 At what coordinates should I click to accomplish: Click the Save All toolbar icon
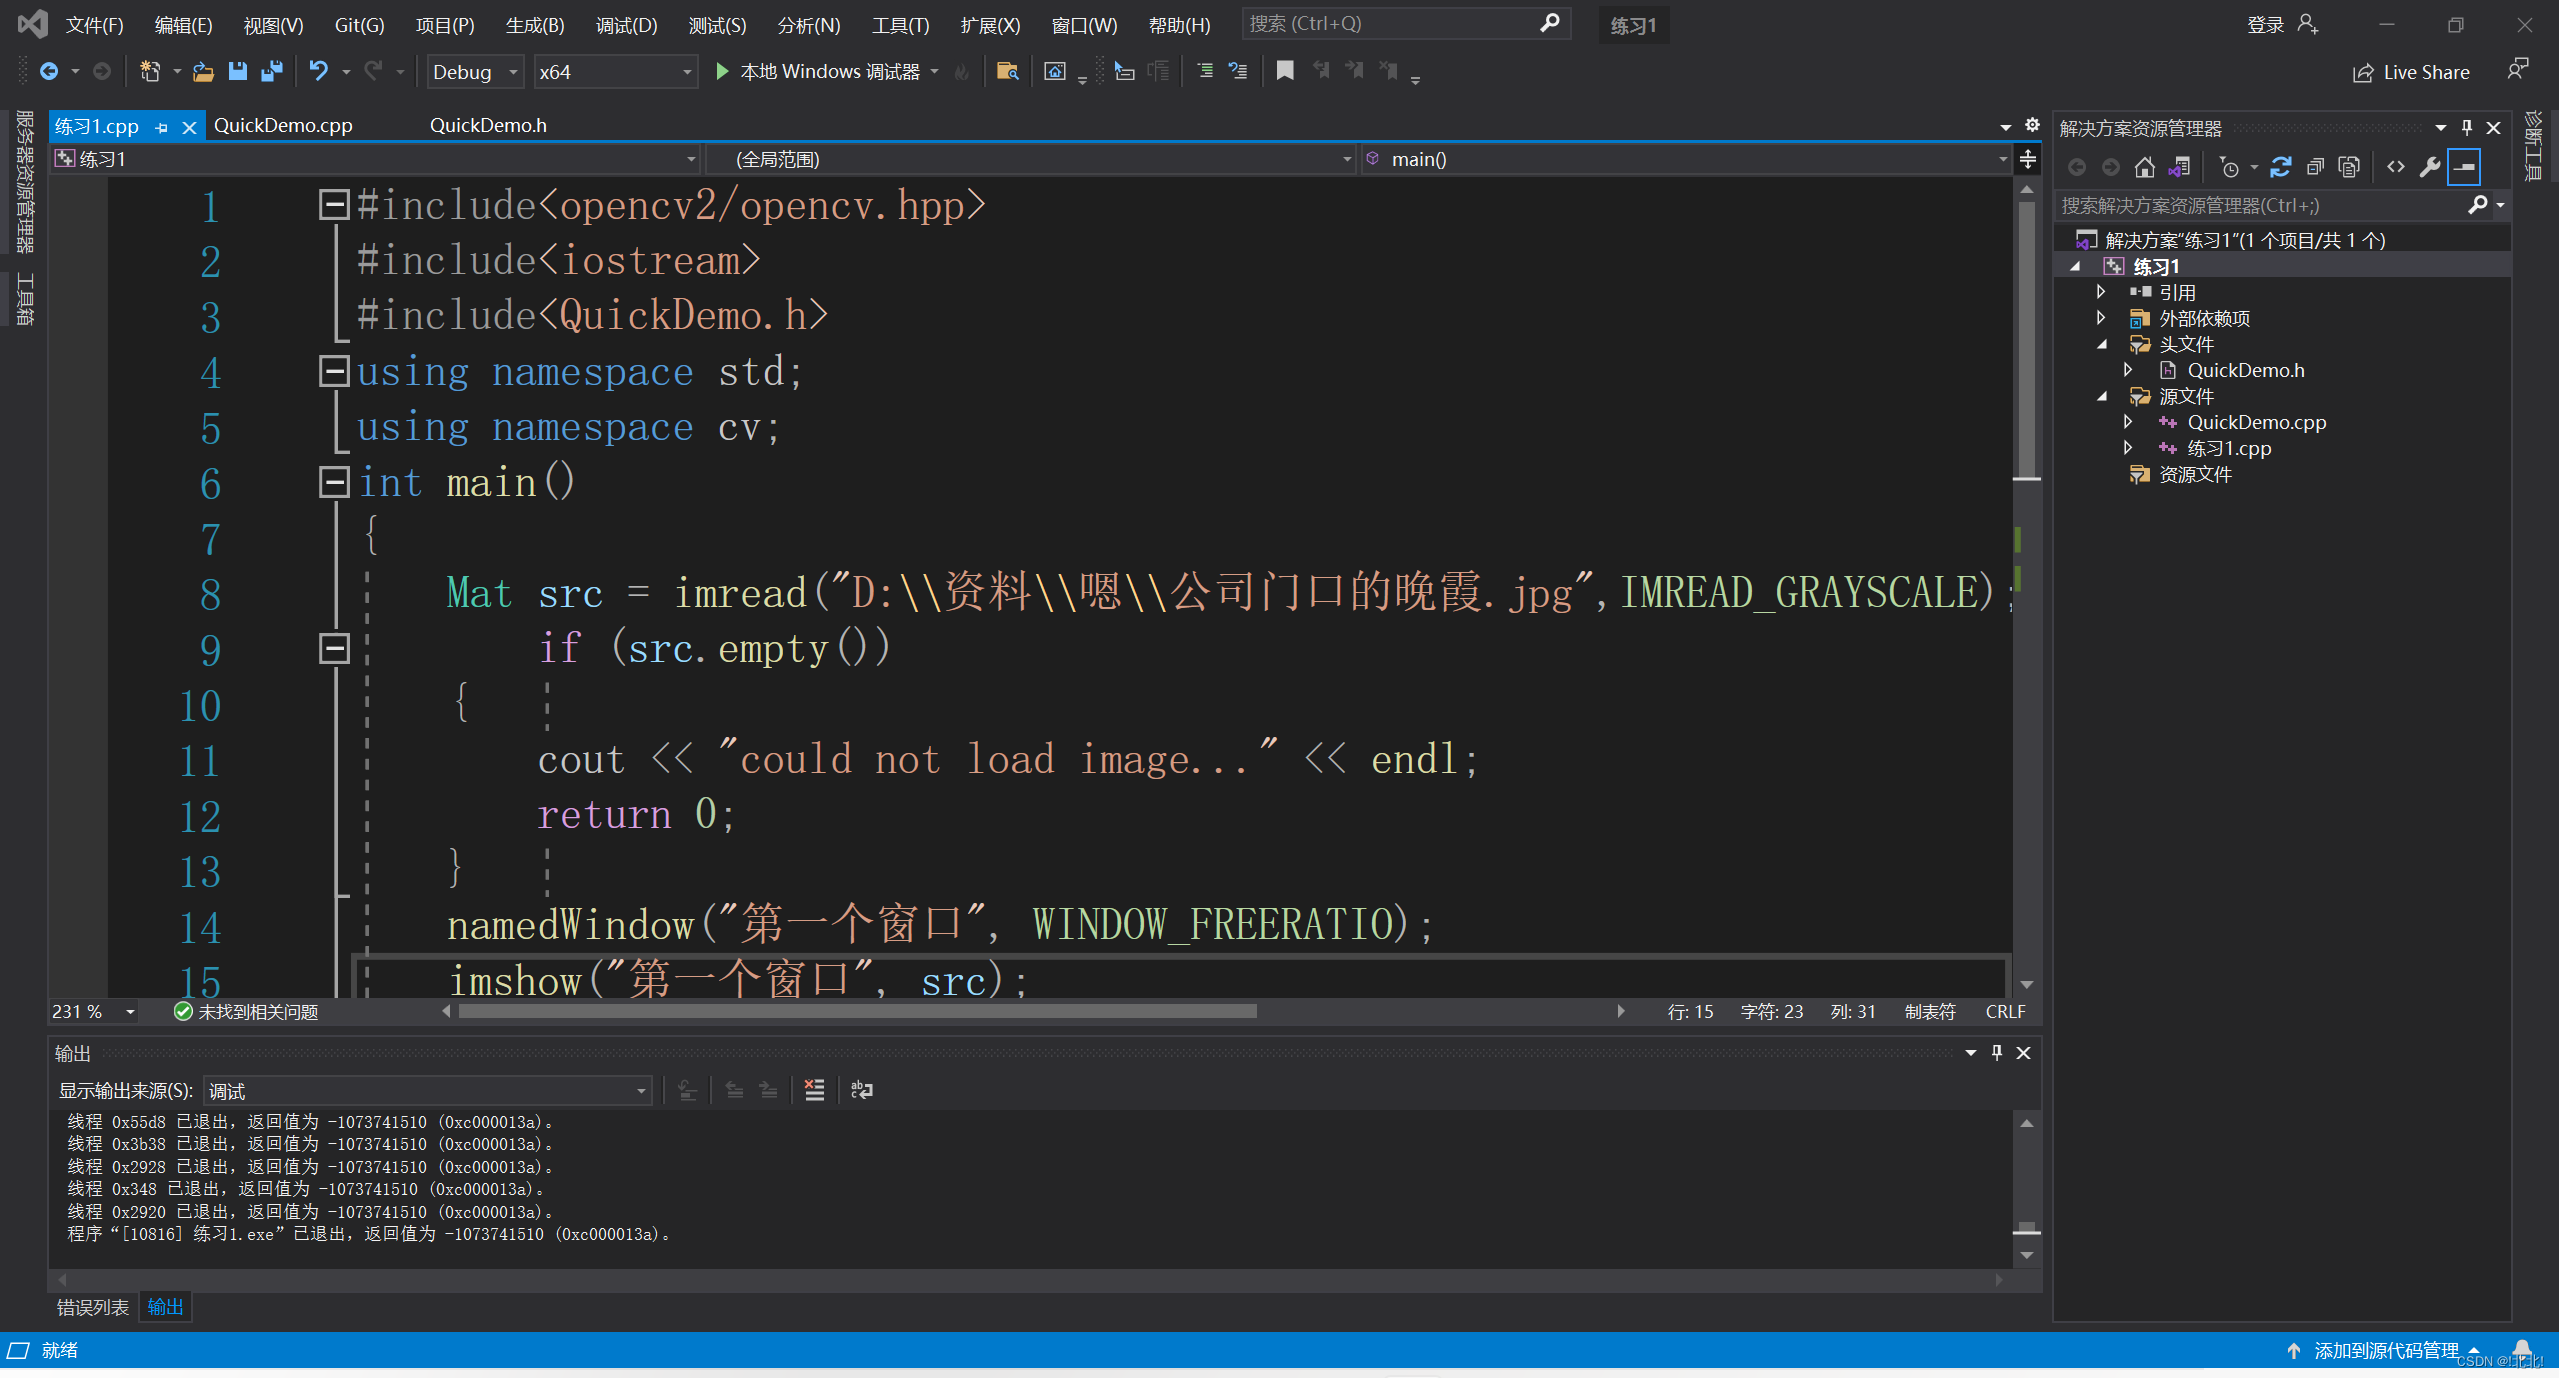[x=271, y=71]
